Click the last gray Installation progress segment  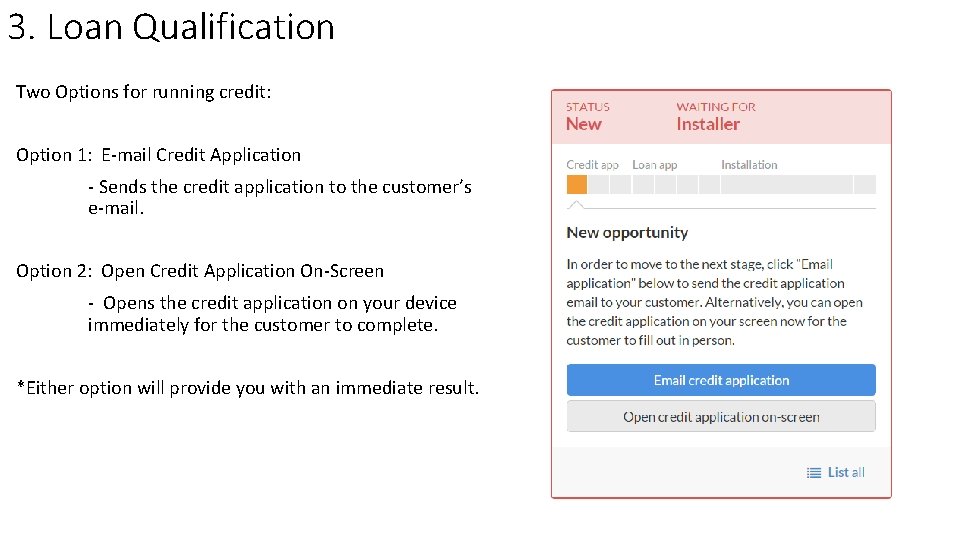(x=864, y=184)
